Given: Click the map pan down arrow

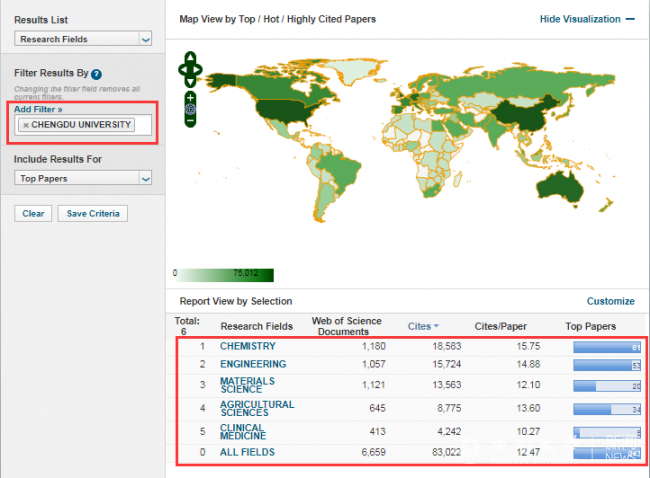Looking at the screenshot, I should point(190,82).
